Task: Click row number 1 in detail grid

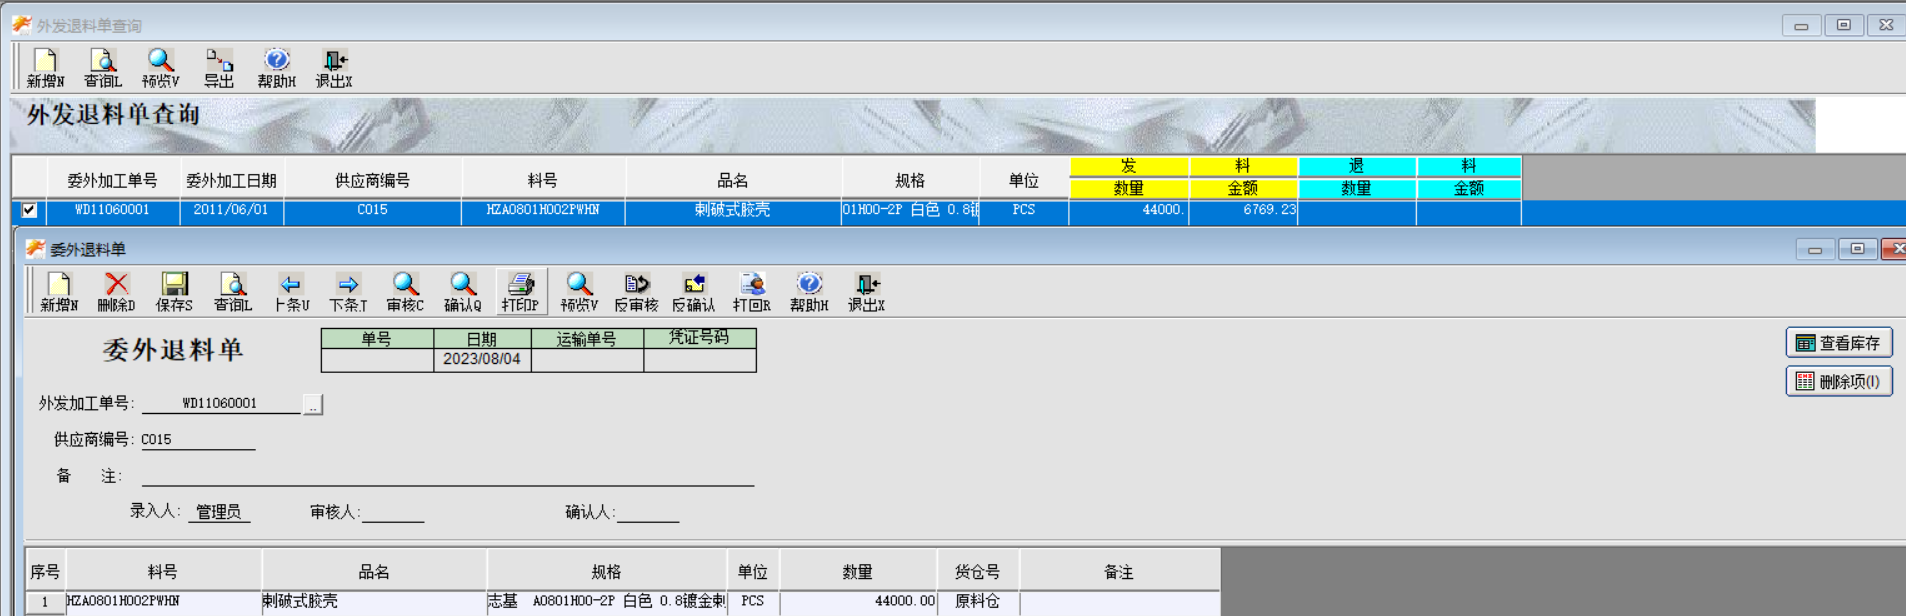Action: 45,602
